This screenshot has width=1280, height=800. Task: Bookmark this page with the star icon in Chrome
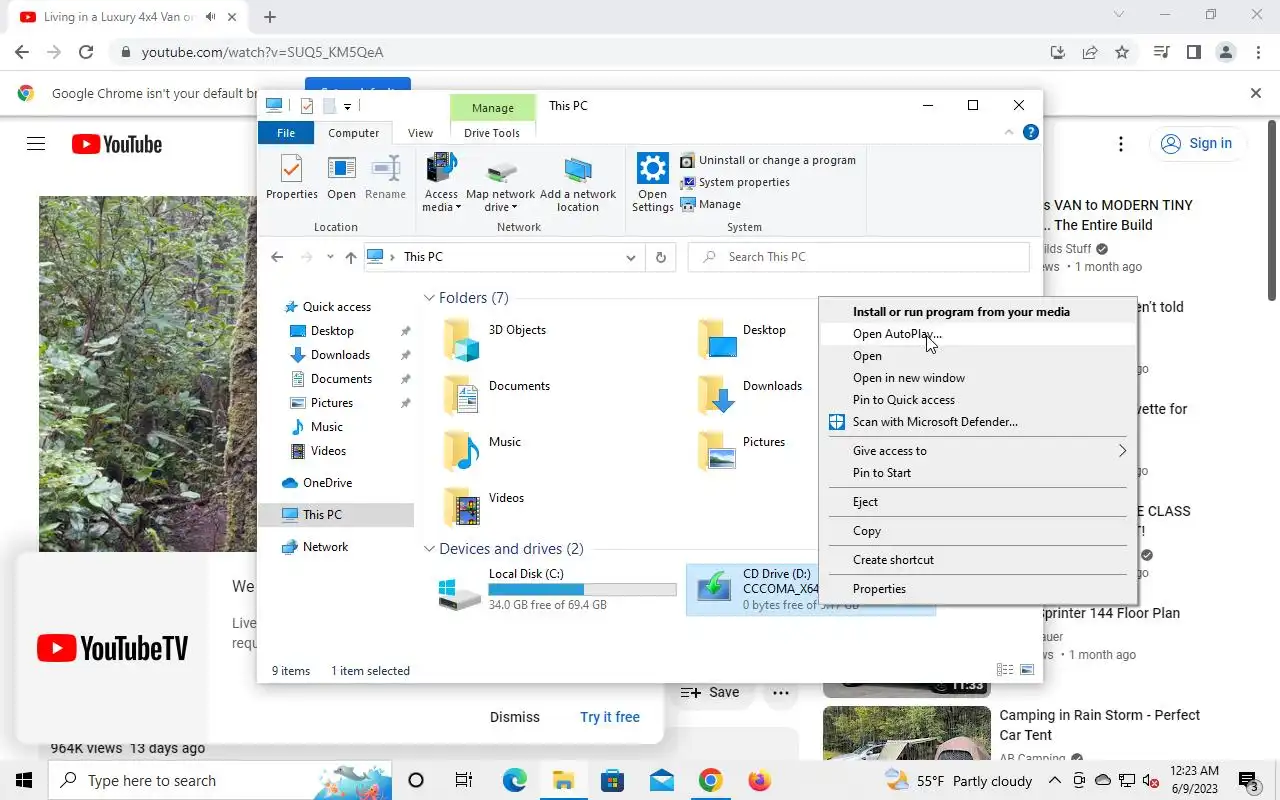pyautogui.click(x=1122, y=52)
